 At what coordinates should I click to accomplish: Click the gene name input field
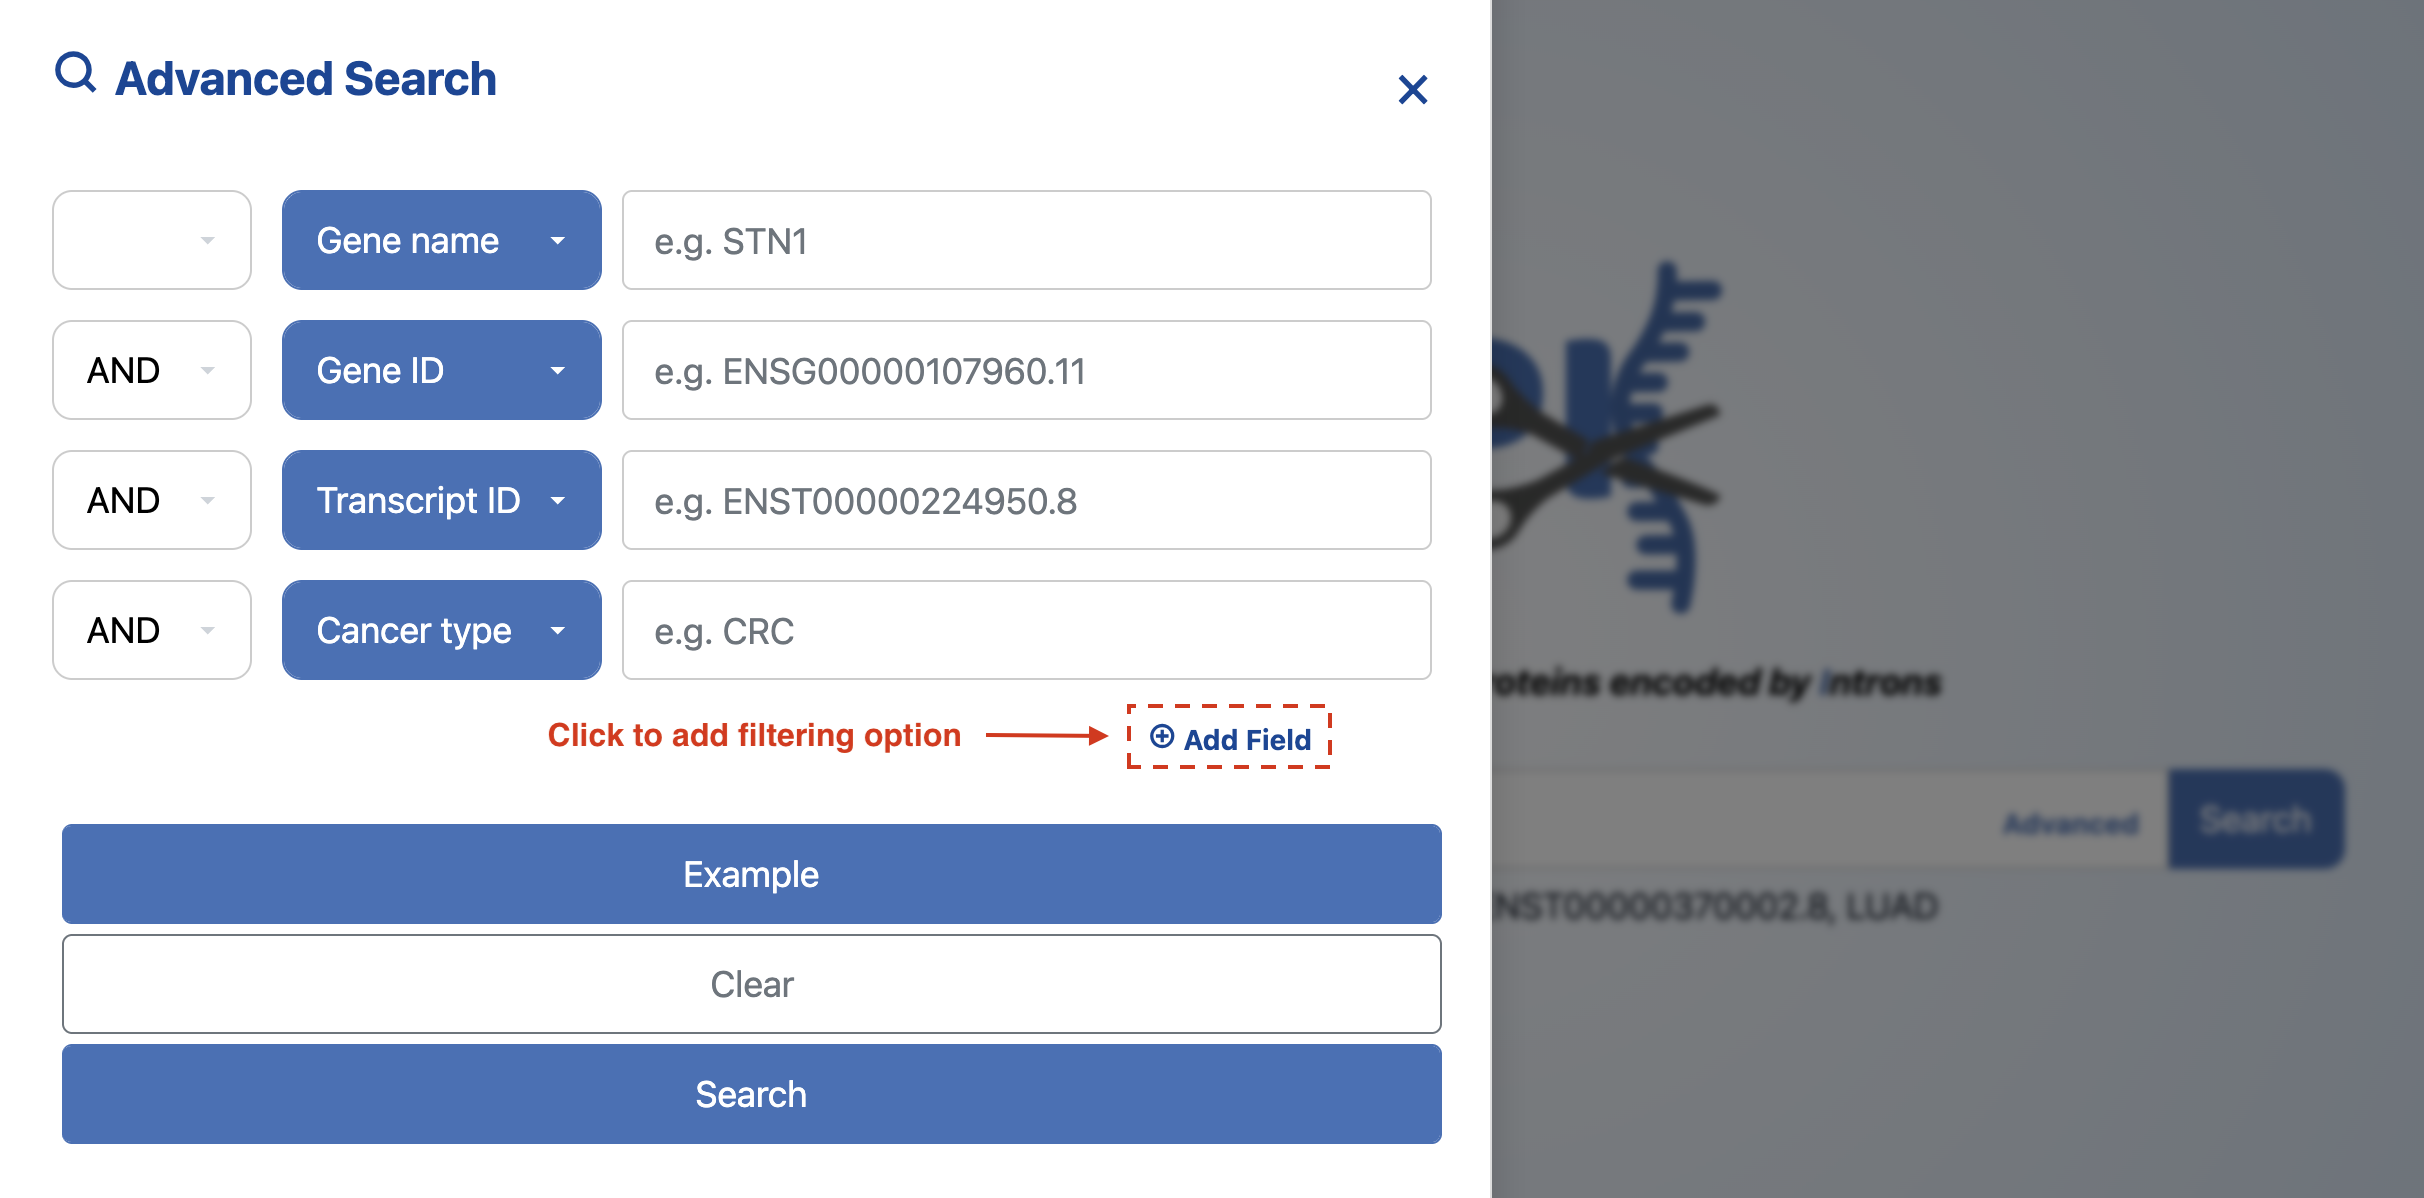click(1026, 240)
